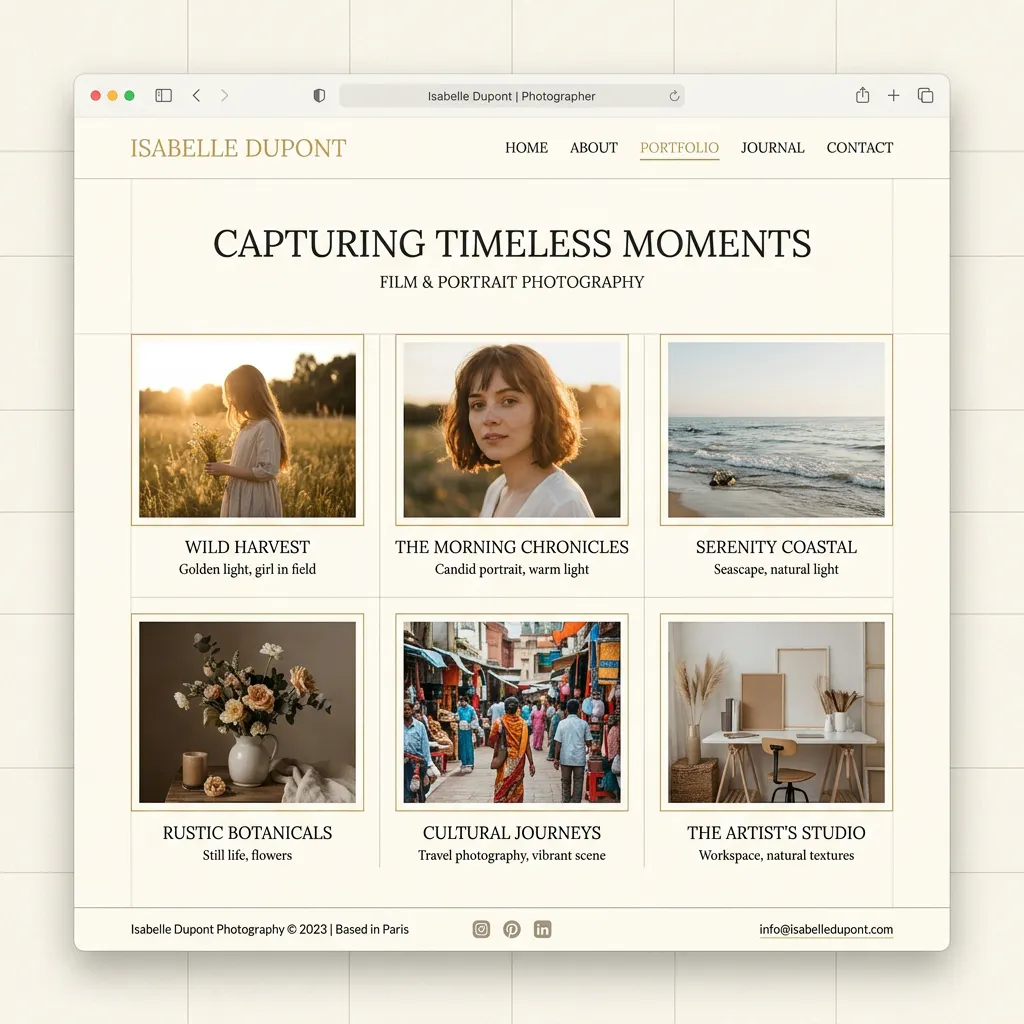This screenshot has width=1024, height=1024.
Task: Reload the page with the refresh icon
Action: click(x=674, y=96)
